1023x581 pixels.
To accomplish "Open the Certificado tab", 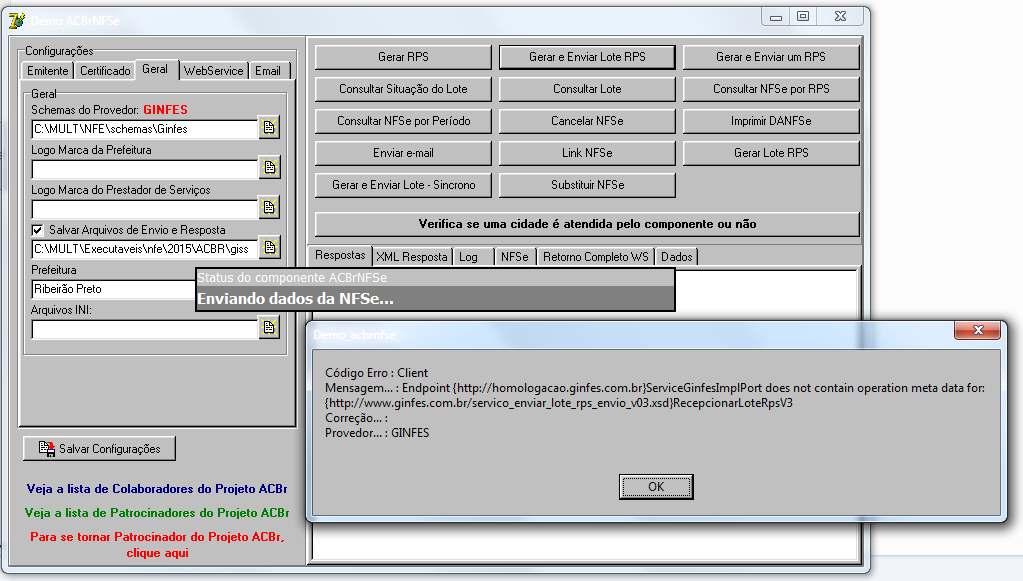I will pos(105,70).
